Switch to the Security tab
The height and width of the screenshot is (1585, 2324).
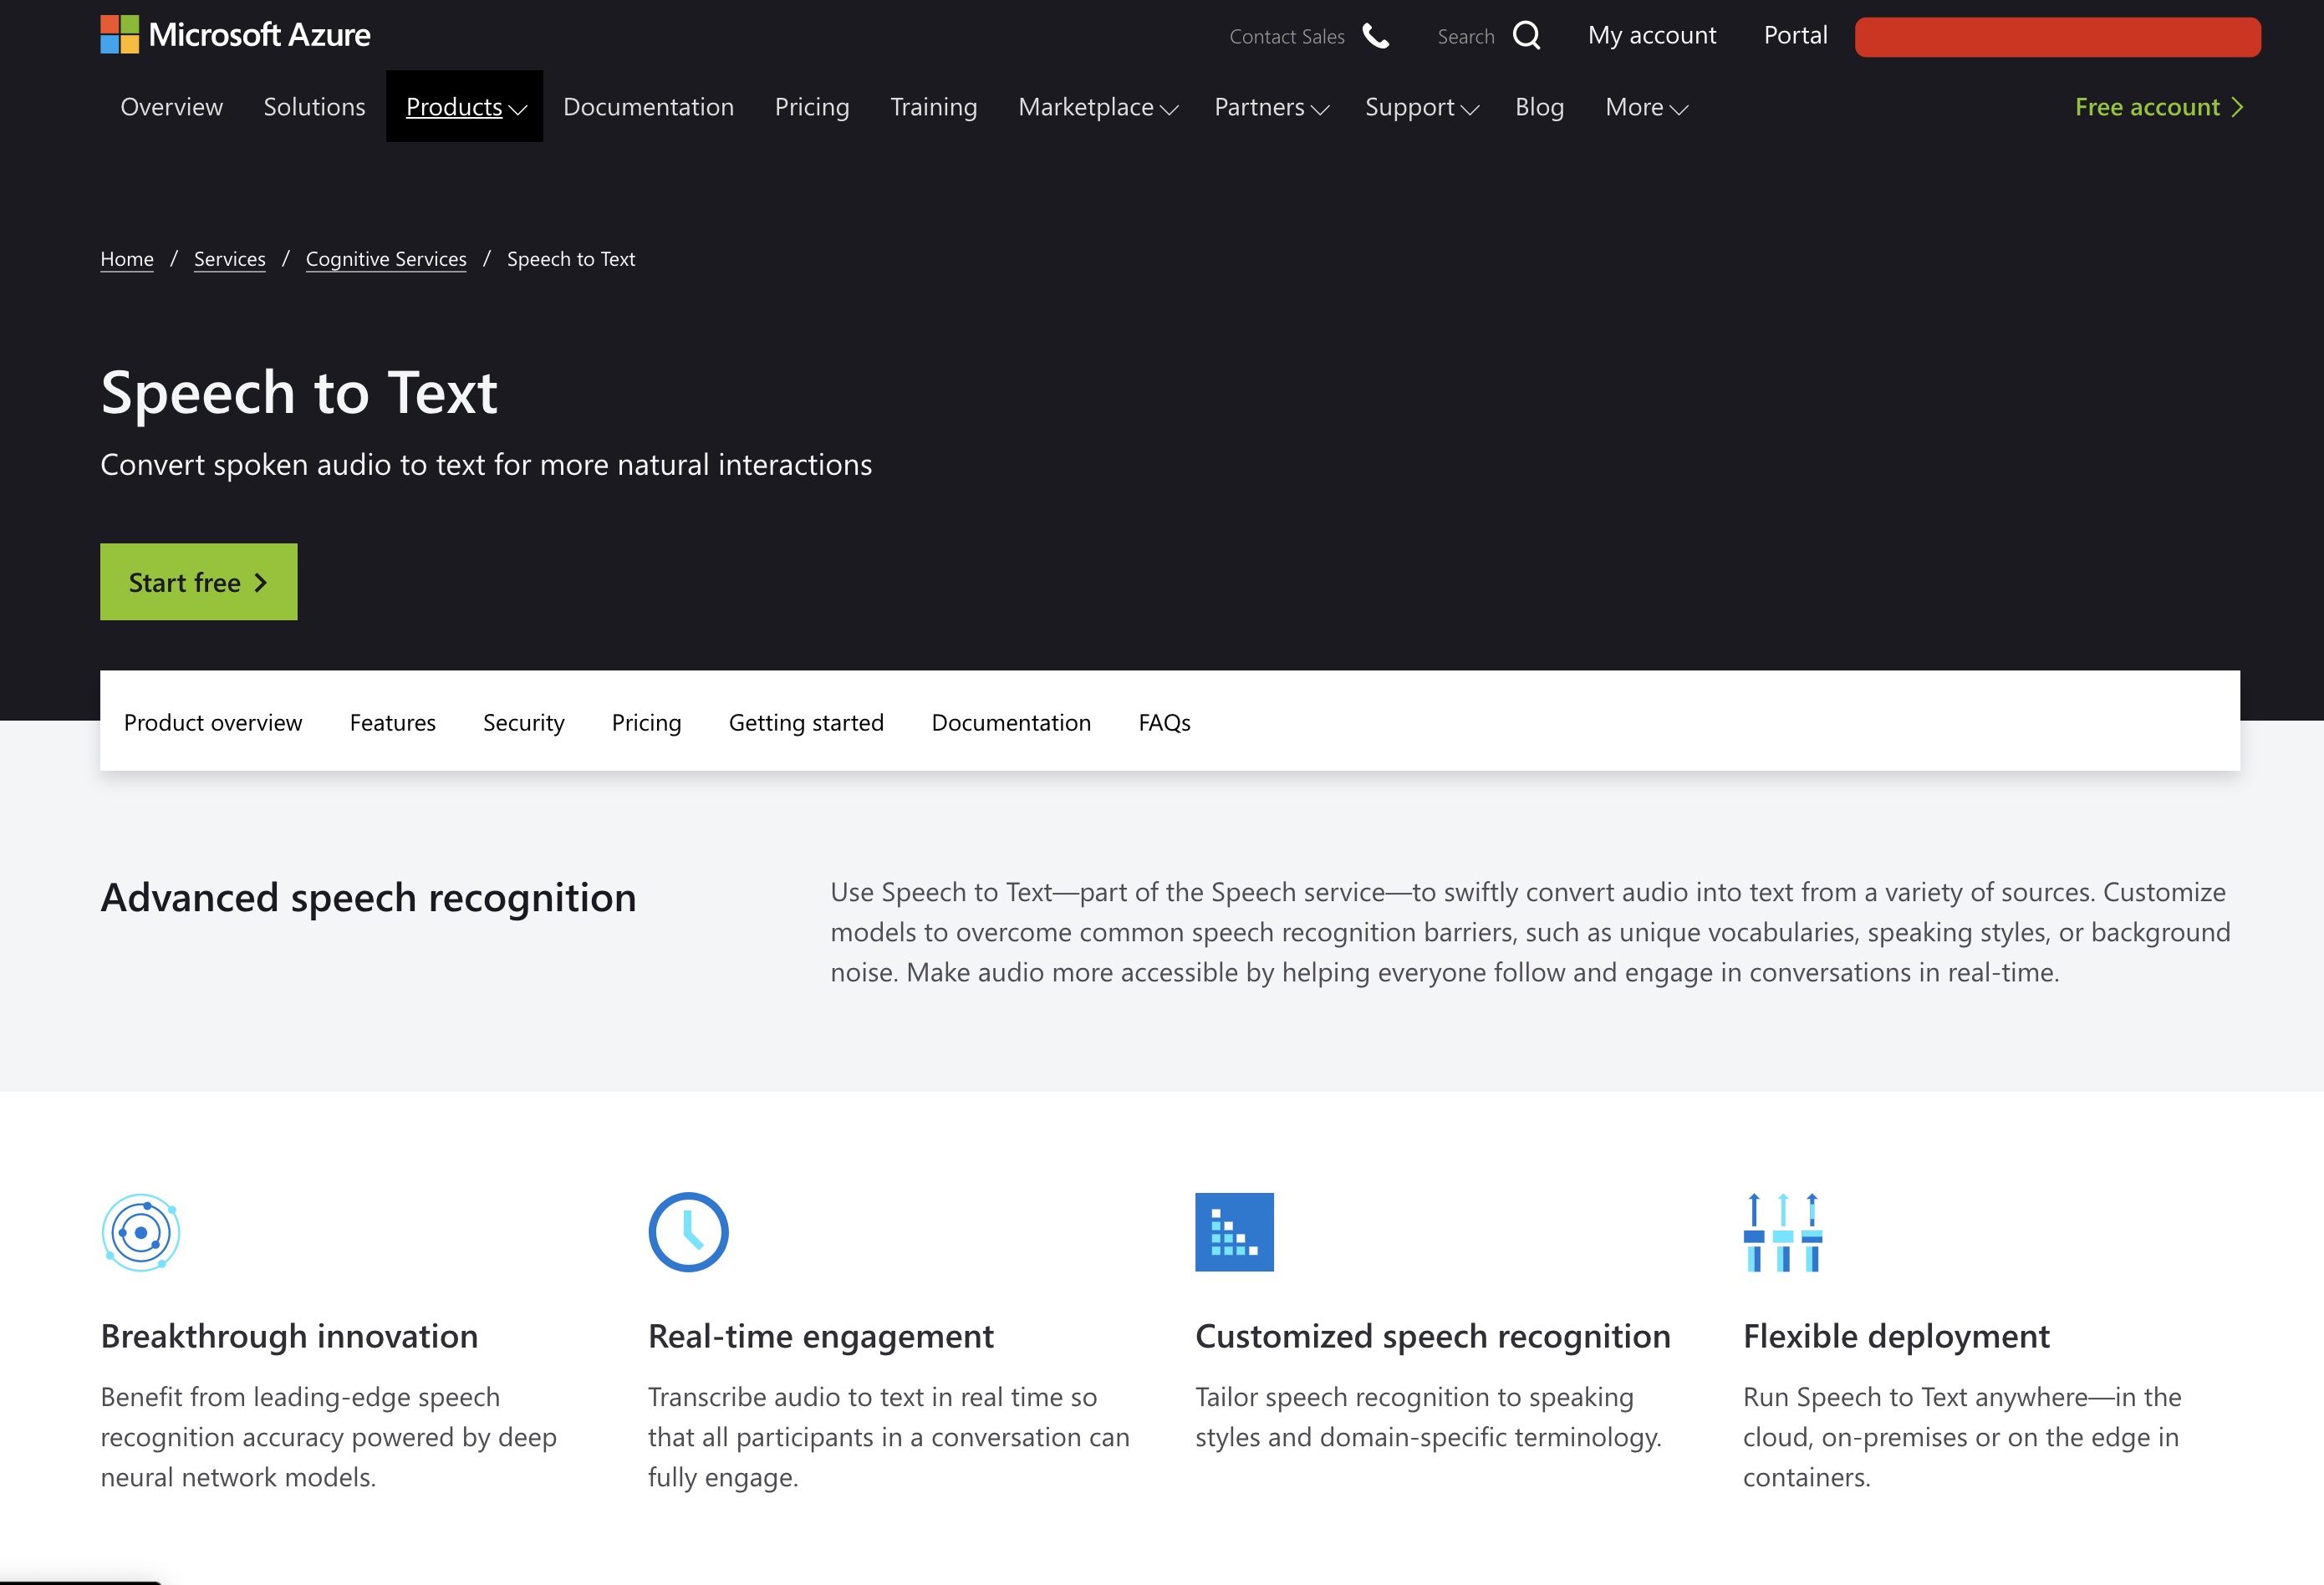pos(523,722)
